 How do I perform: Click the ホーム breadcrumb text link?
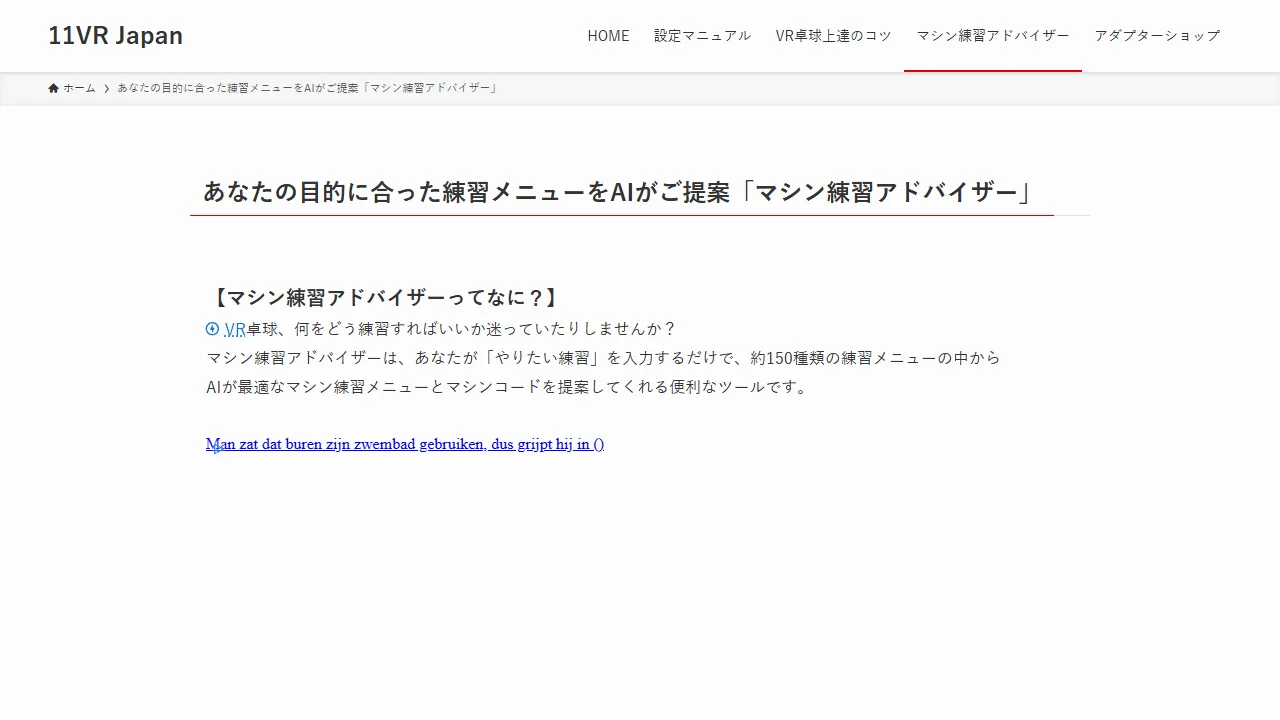coord(79,88)
